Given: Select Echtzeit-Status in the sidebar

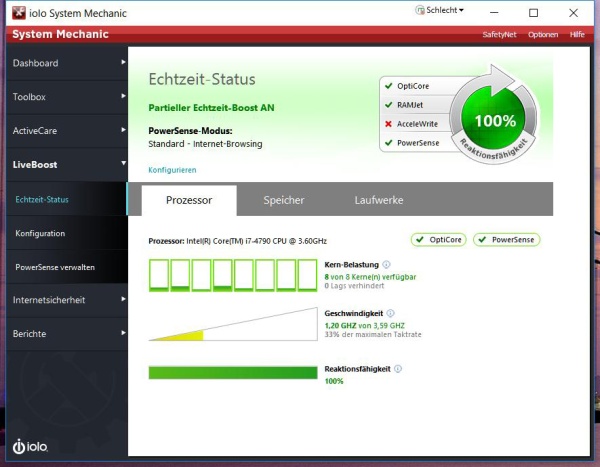Looking at the screenshot, I should point(67,199).
